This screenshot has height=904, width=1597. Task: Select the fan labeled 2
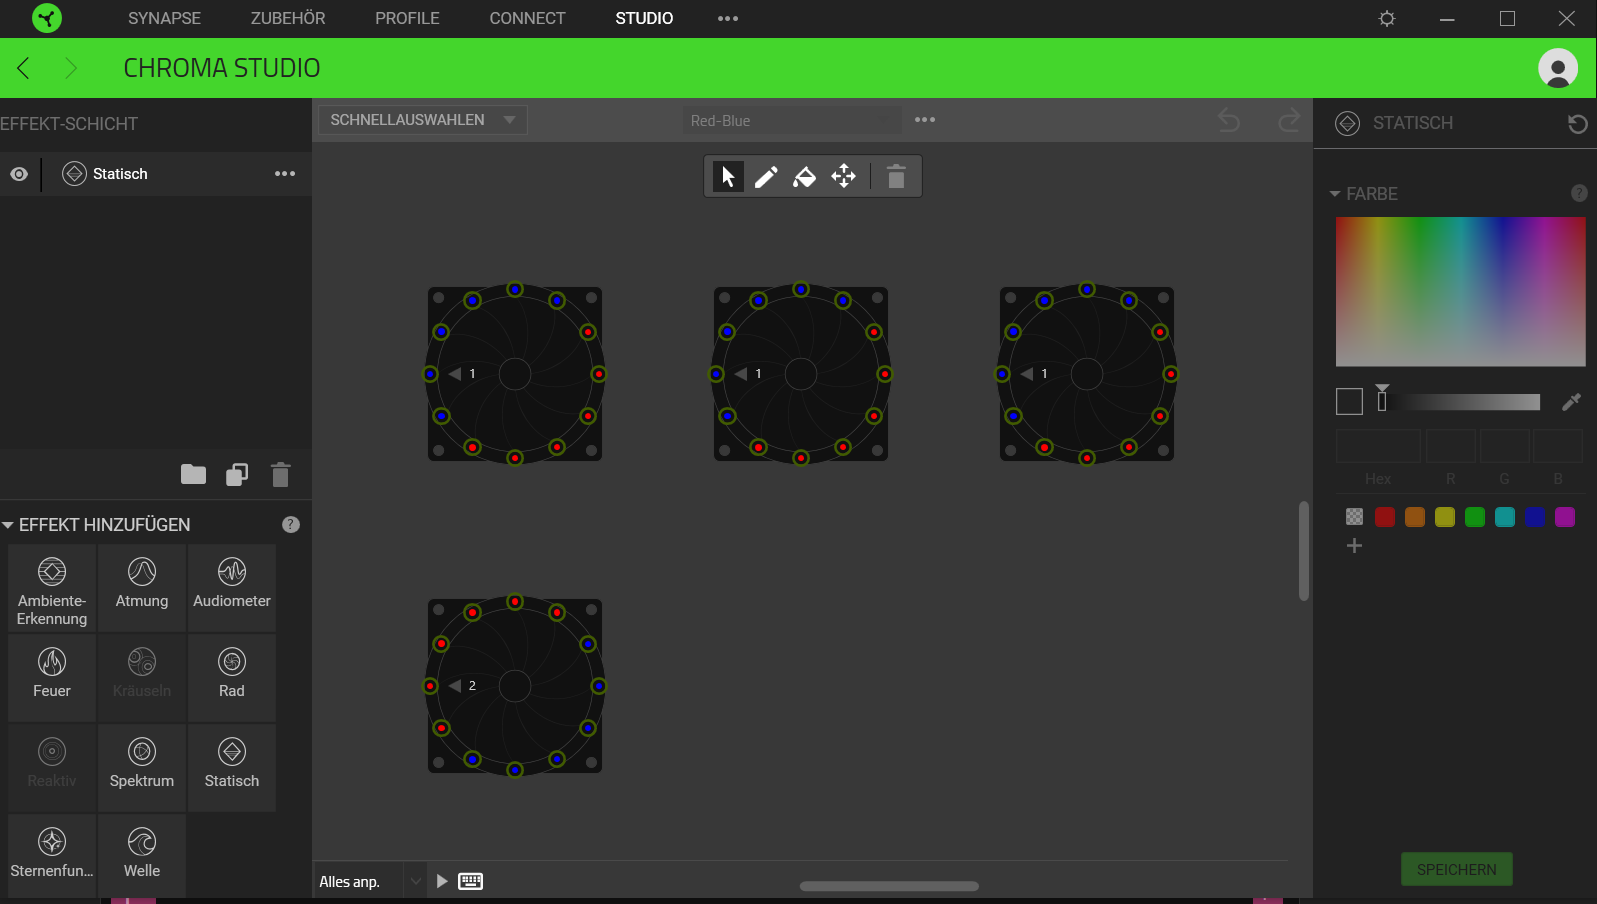(x=515, y=686)
